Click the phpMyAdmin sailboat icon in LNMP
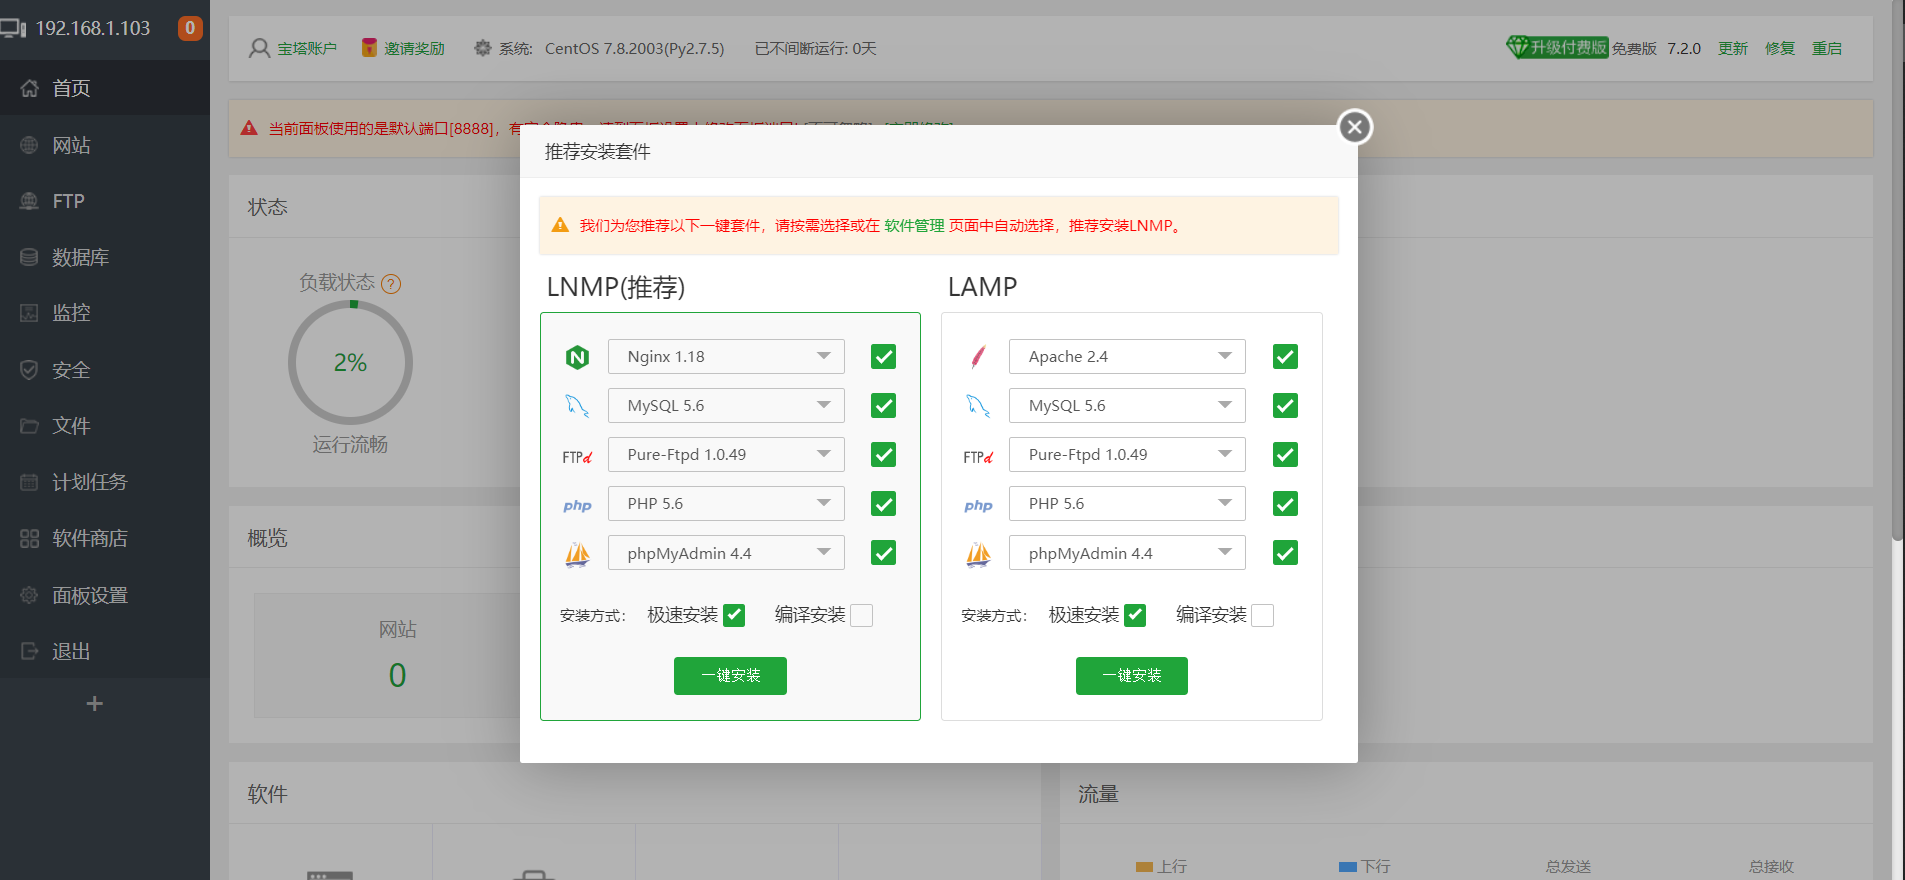 tap(577, 554)
